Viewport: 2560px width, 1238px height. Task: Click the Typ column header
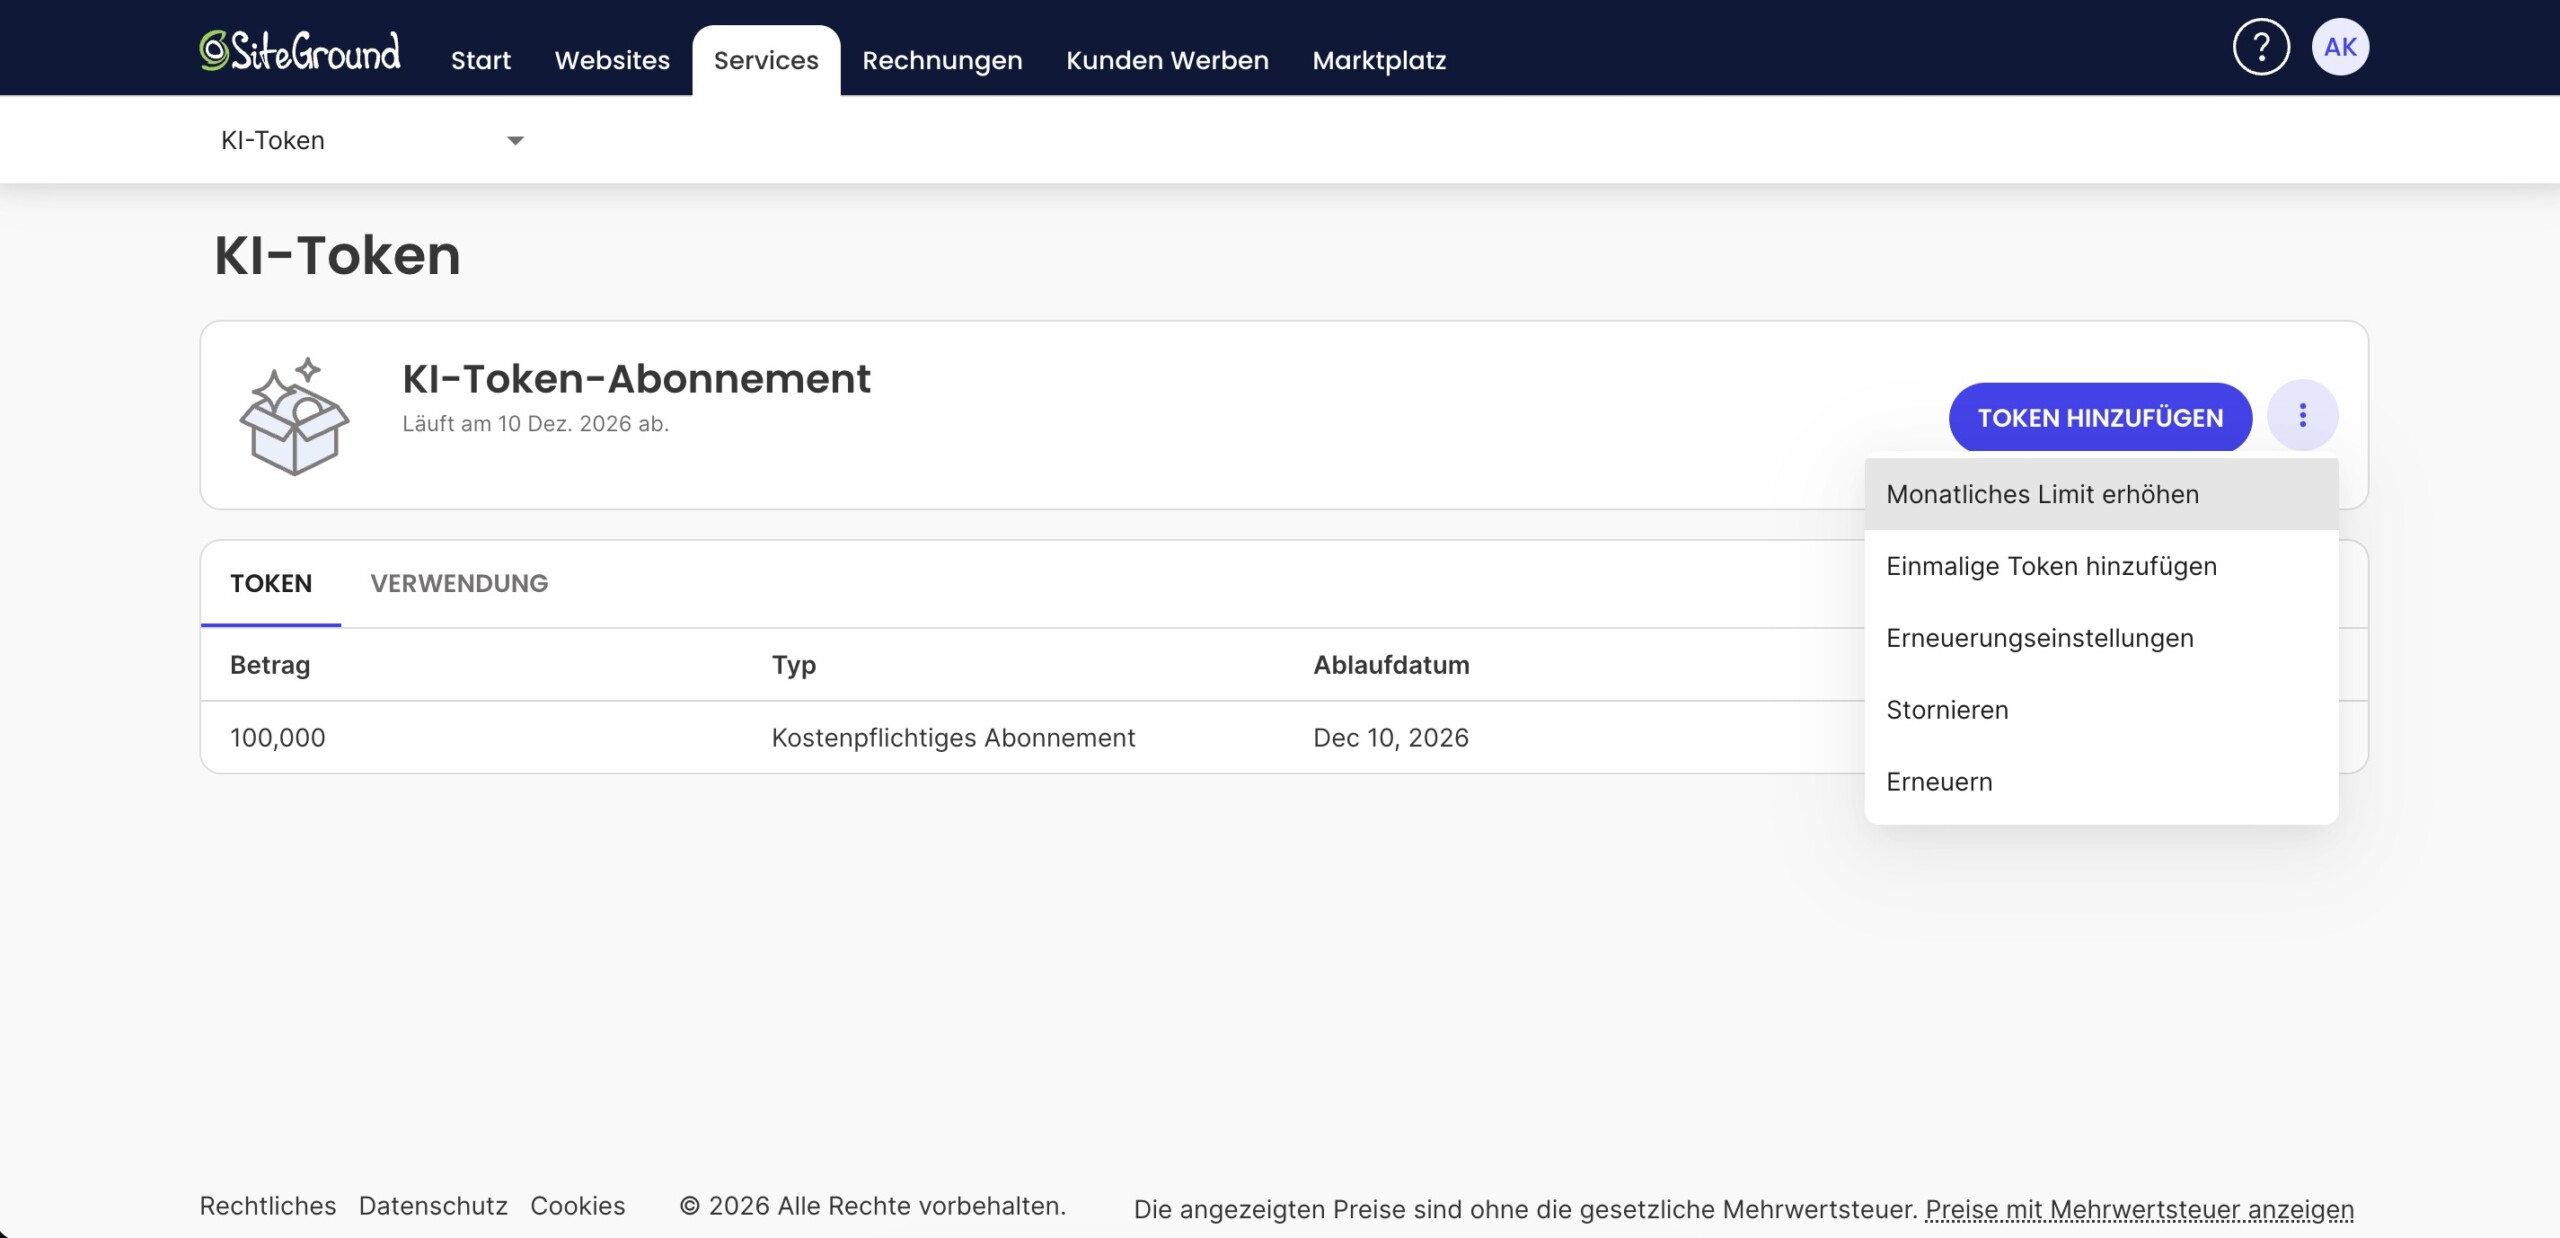(x=794, y=665)
